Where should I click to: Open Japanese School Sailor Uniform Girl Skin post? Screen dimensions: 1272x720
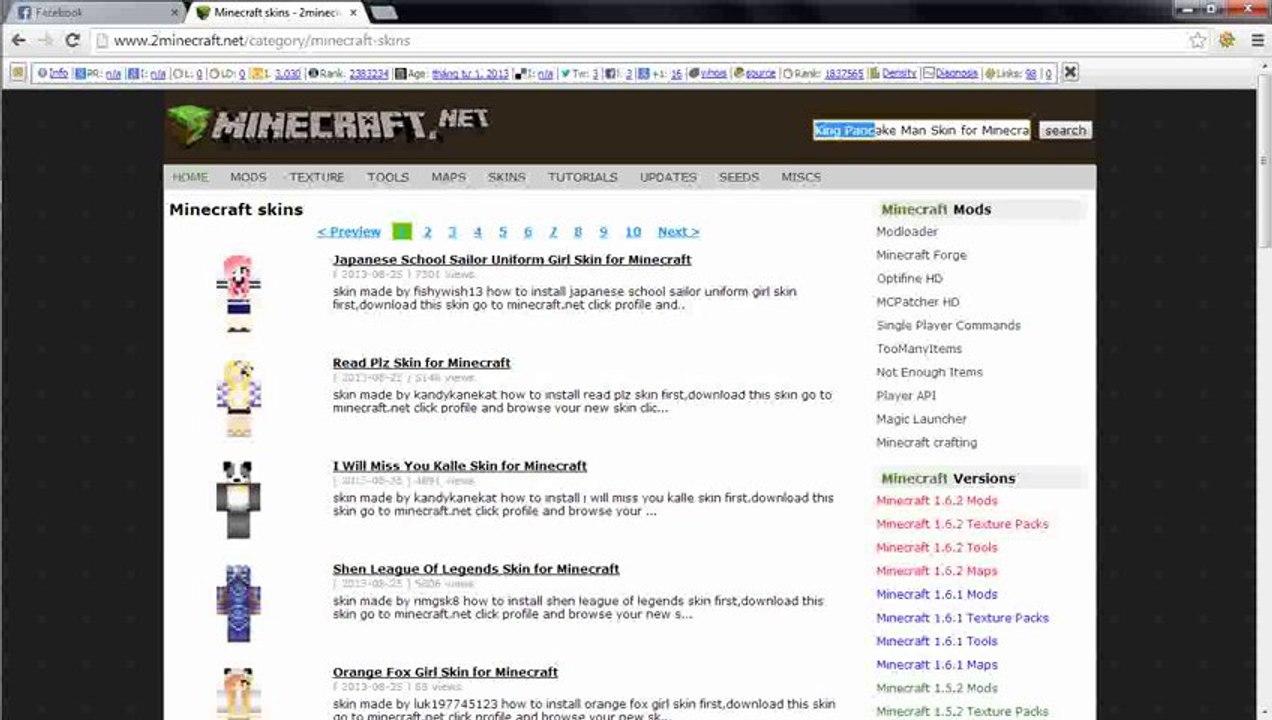pos(512,260)
